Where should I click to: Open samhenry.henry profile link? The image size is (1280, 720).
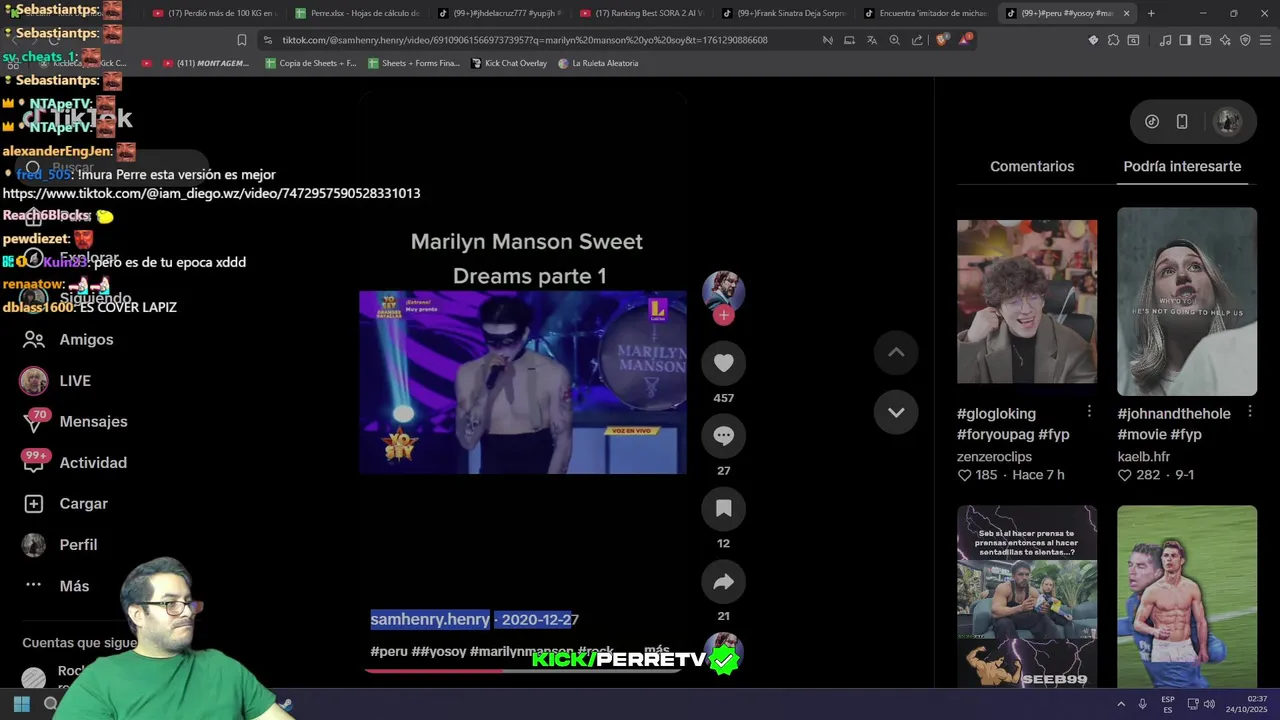pos(430,619)
